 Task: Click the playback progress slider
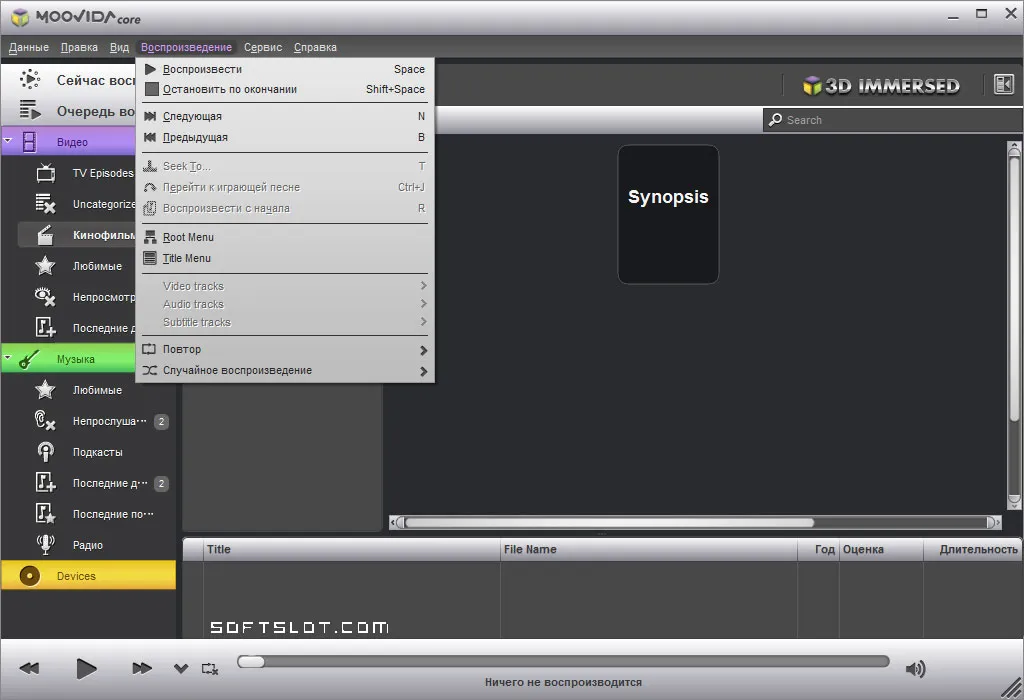point(563,661)
